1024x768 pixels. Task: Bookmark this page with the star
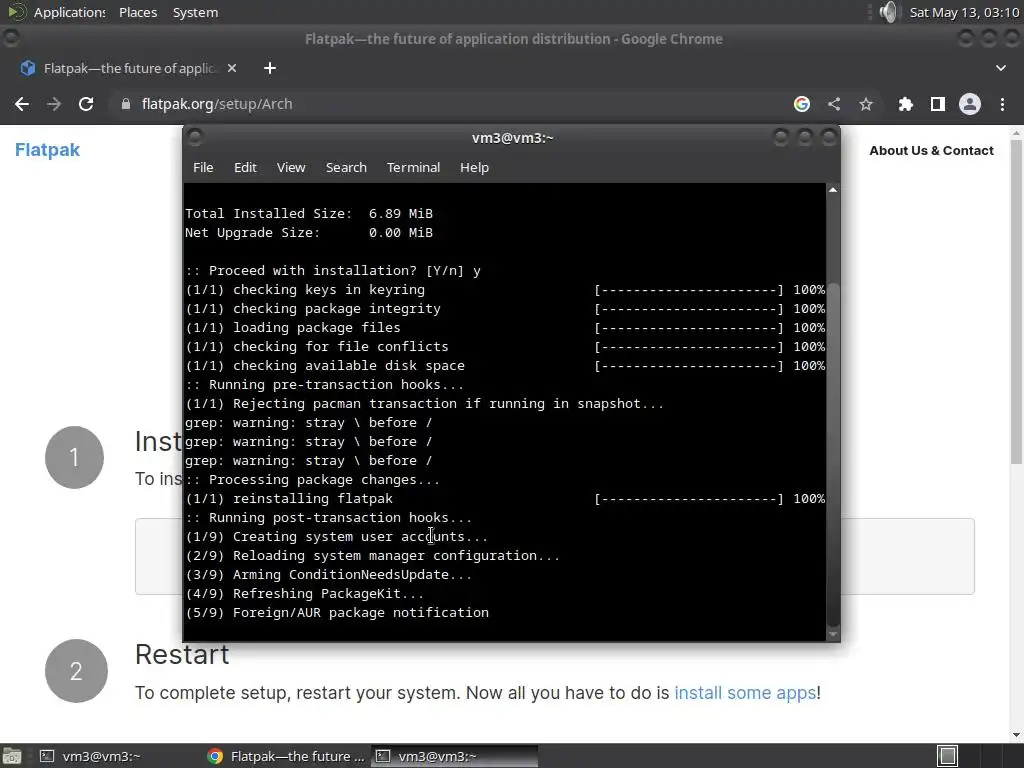865,104
